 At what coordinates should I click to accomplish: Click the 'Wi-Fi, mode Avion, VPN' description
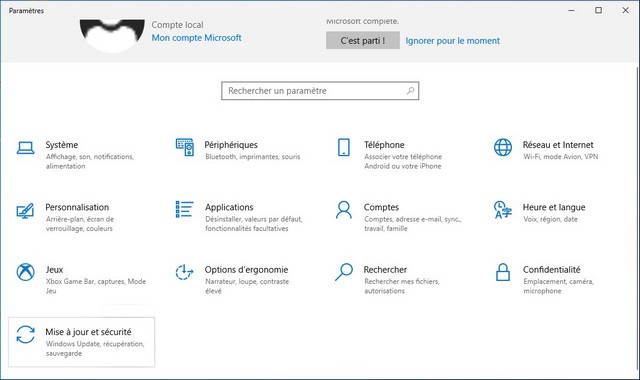pos(561,157)
